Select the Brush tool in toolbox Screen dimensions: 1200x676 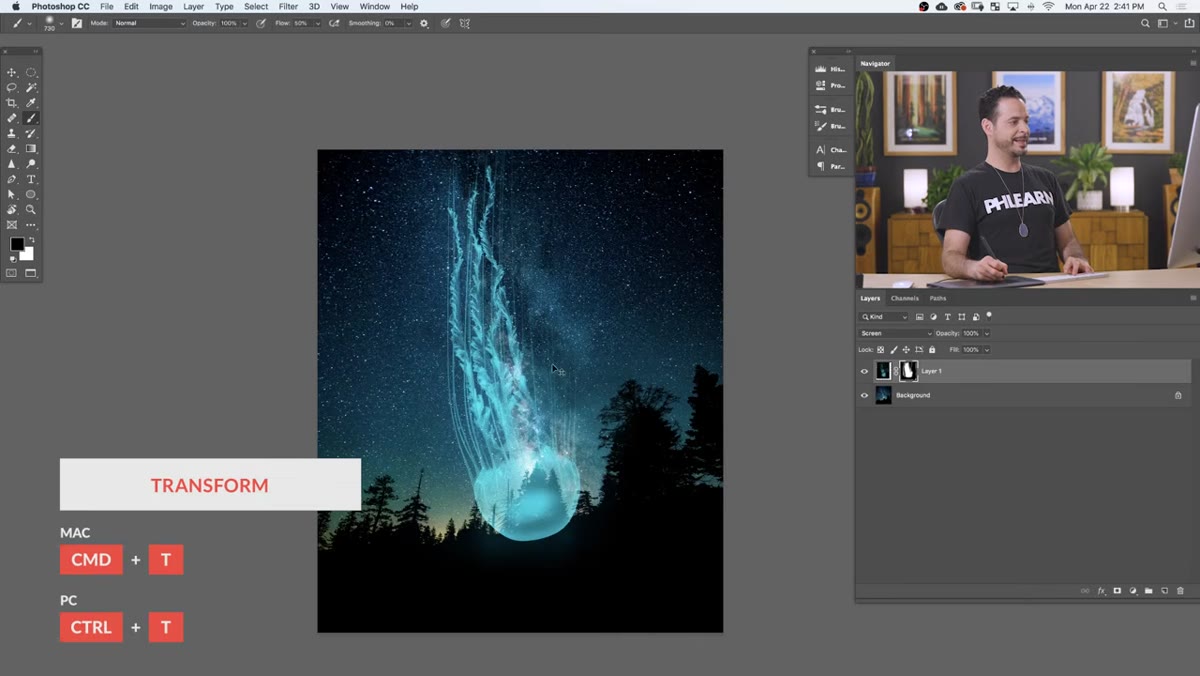tap(31, 118)
